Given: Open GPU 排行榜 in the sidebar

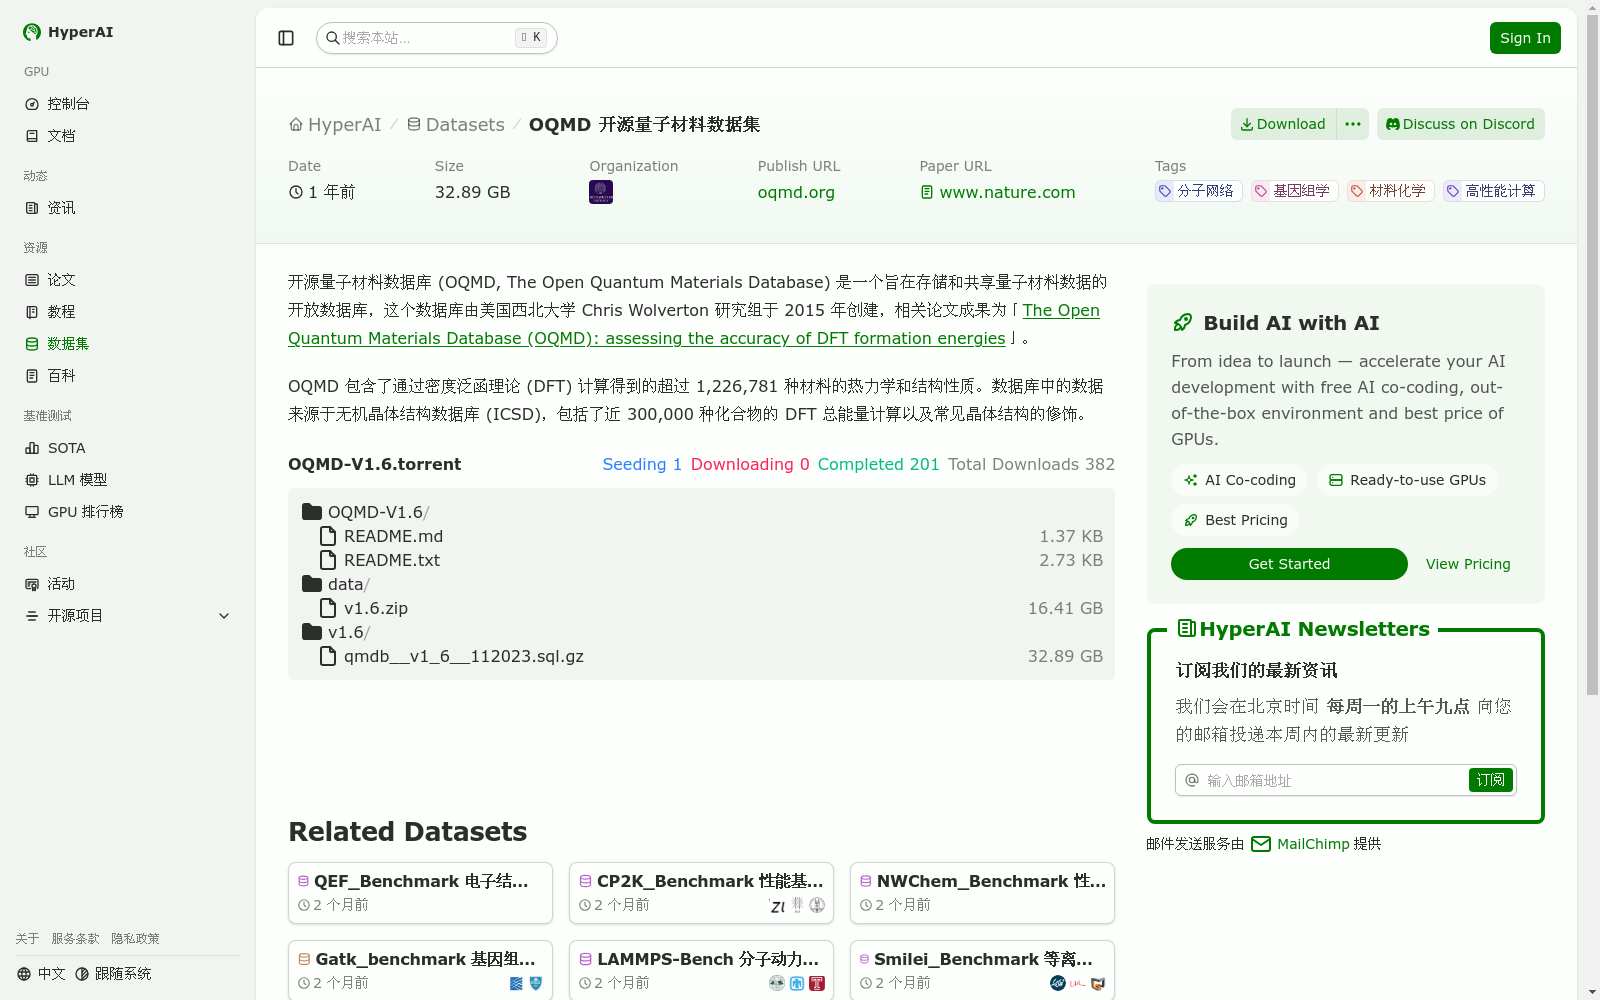Looking at the screenshot, I should click(x=85, y=512).
